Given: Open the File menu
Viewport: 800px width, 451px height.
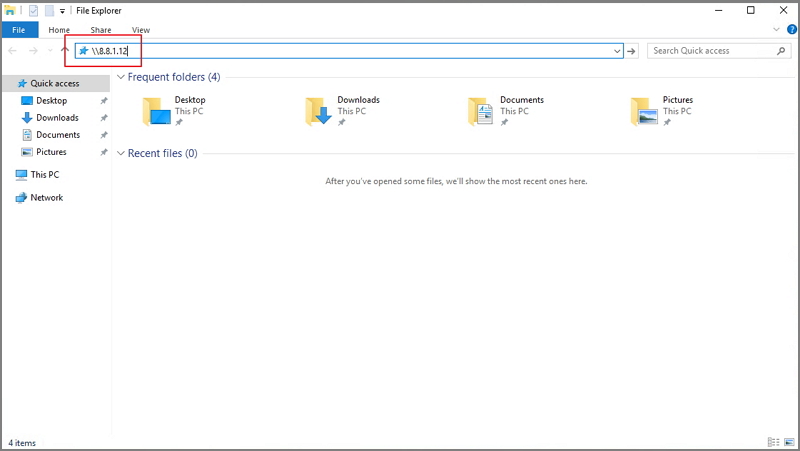Looking at the screenshot, I should coord(19,30).
